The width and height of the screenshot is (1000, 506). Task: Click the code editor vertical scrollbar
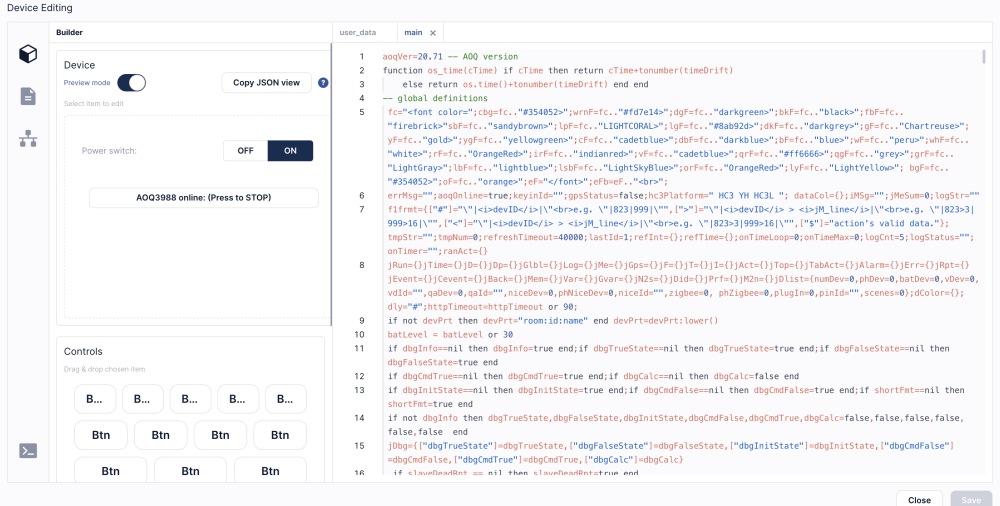tap(985, 57)
